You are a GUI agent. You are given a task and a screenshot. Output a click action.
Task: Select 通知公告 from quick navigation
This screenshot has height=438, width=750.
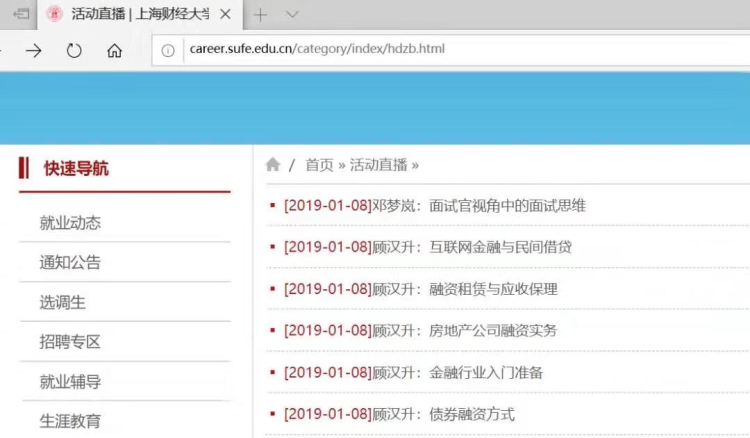pos(70,263)
